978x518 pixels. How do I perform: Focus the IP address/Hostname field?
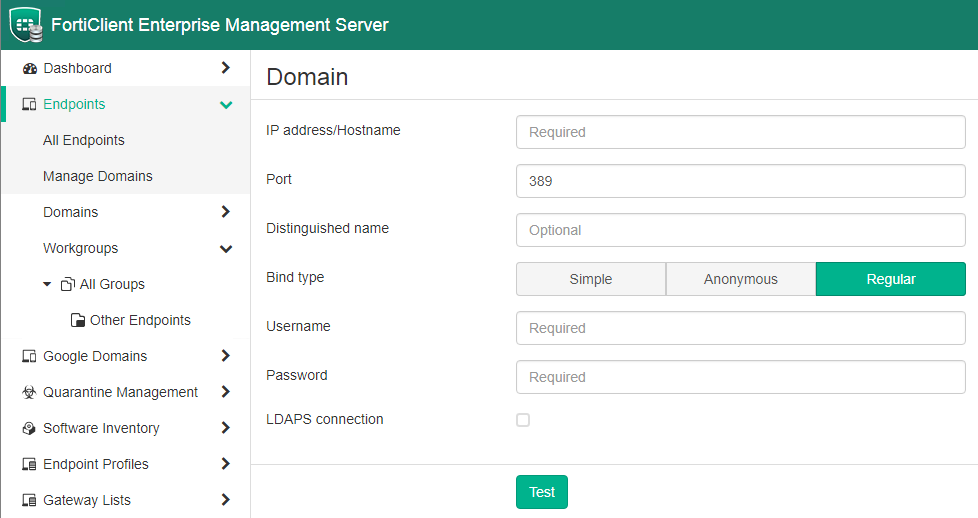tap(740, 132)
